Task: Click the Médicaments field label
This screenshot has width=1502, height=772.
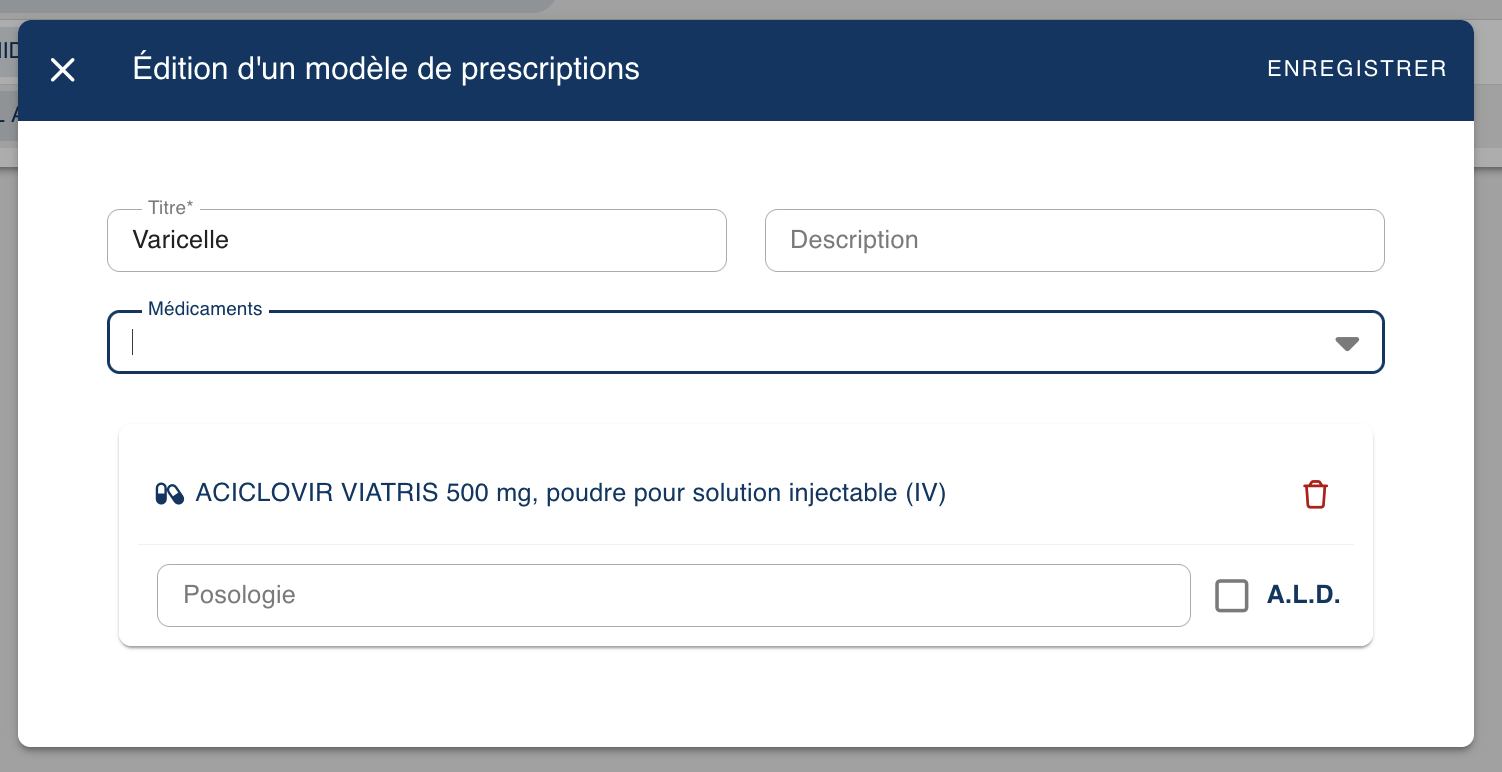Action: click(x=205, y=309)
